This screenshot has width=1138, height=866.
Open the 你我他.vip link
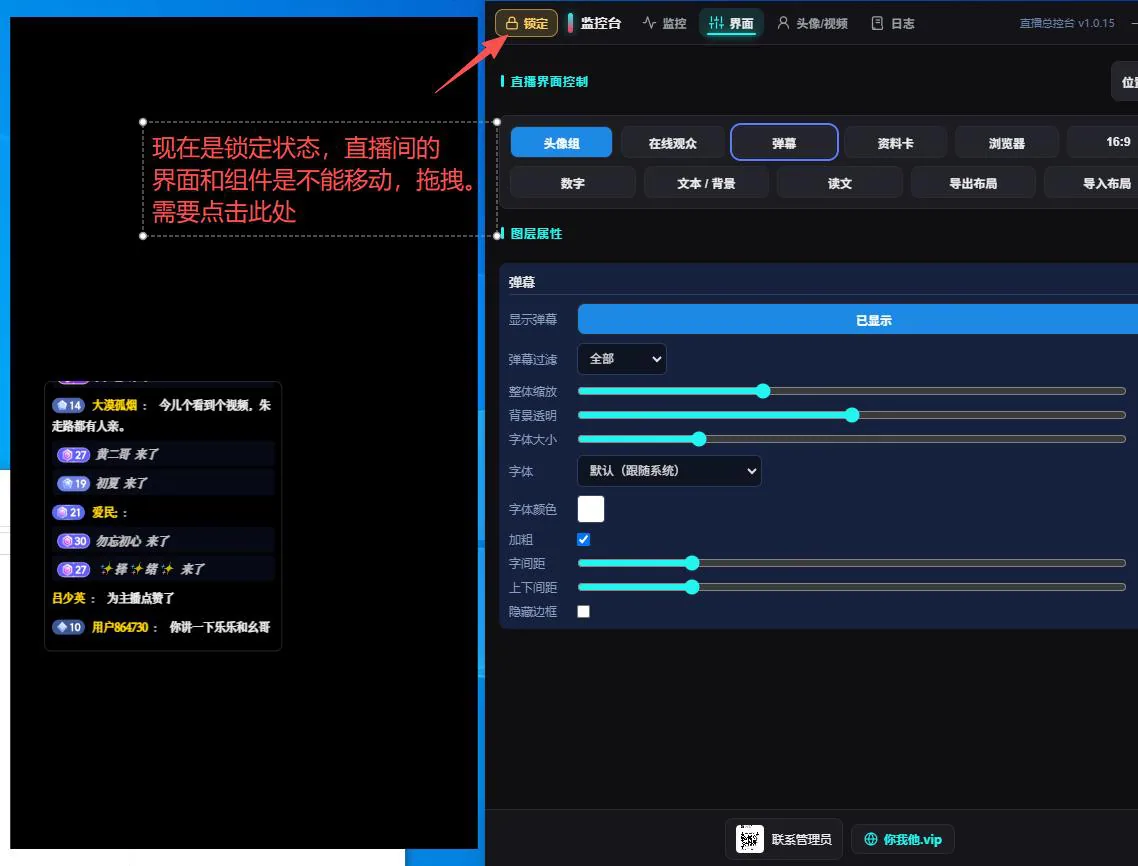tap(902, 839)
